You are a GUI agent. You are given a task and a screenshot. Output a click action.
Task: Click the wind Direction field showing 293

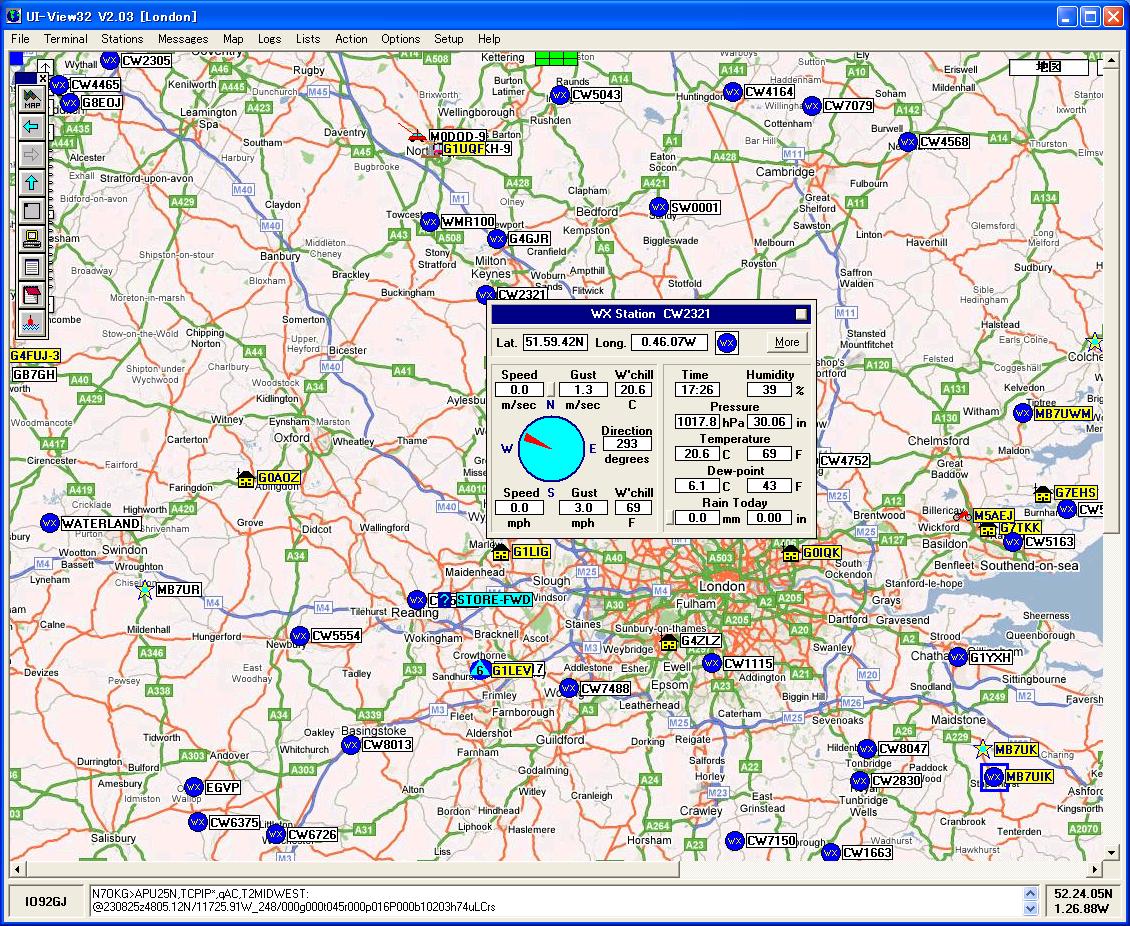(x=627, y=444)
